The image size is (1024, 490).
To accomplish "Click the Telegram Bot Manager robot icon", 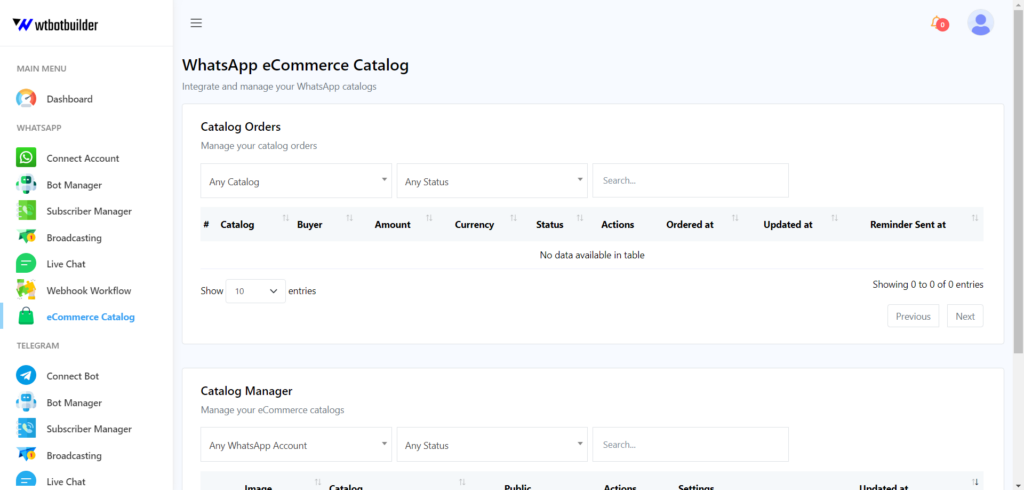I will (26, 402).
